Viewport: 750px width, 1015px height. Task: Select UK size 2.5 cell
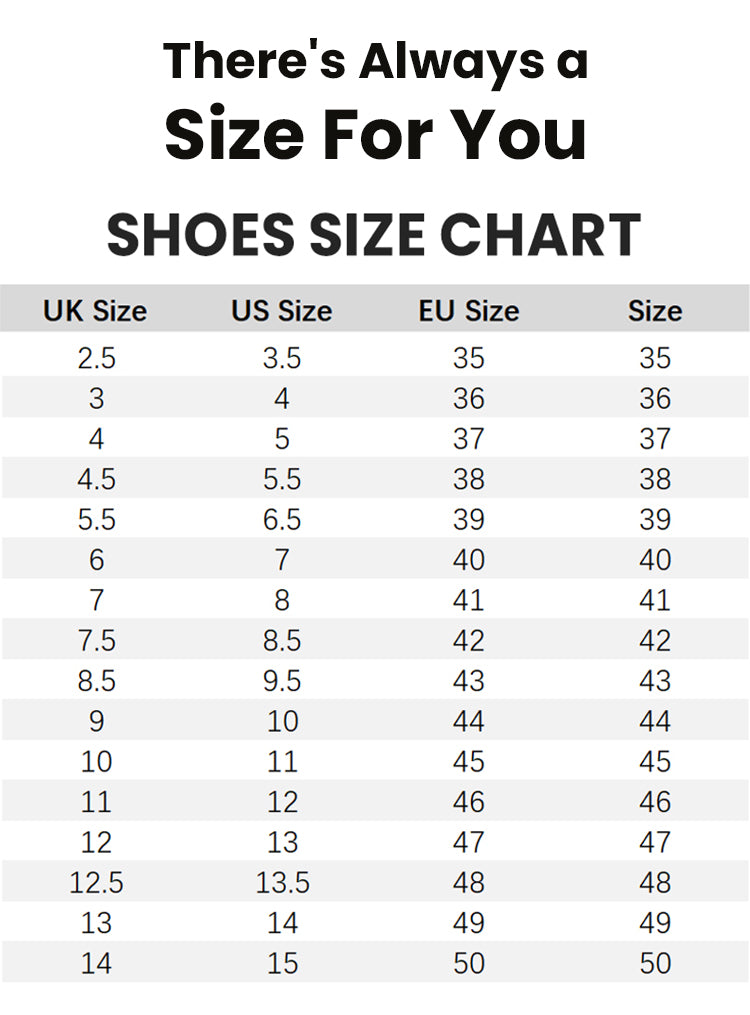[x=96, y=358]
